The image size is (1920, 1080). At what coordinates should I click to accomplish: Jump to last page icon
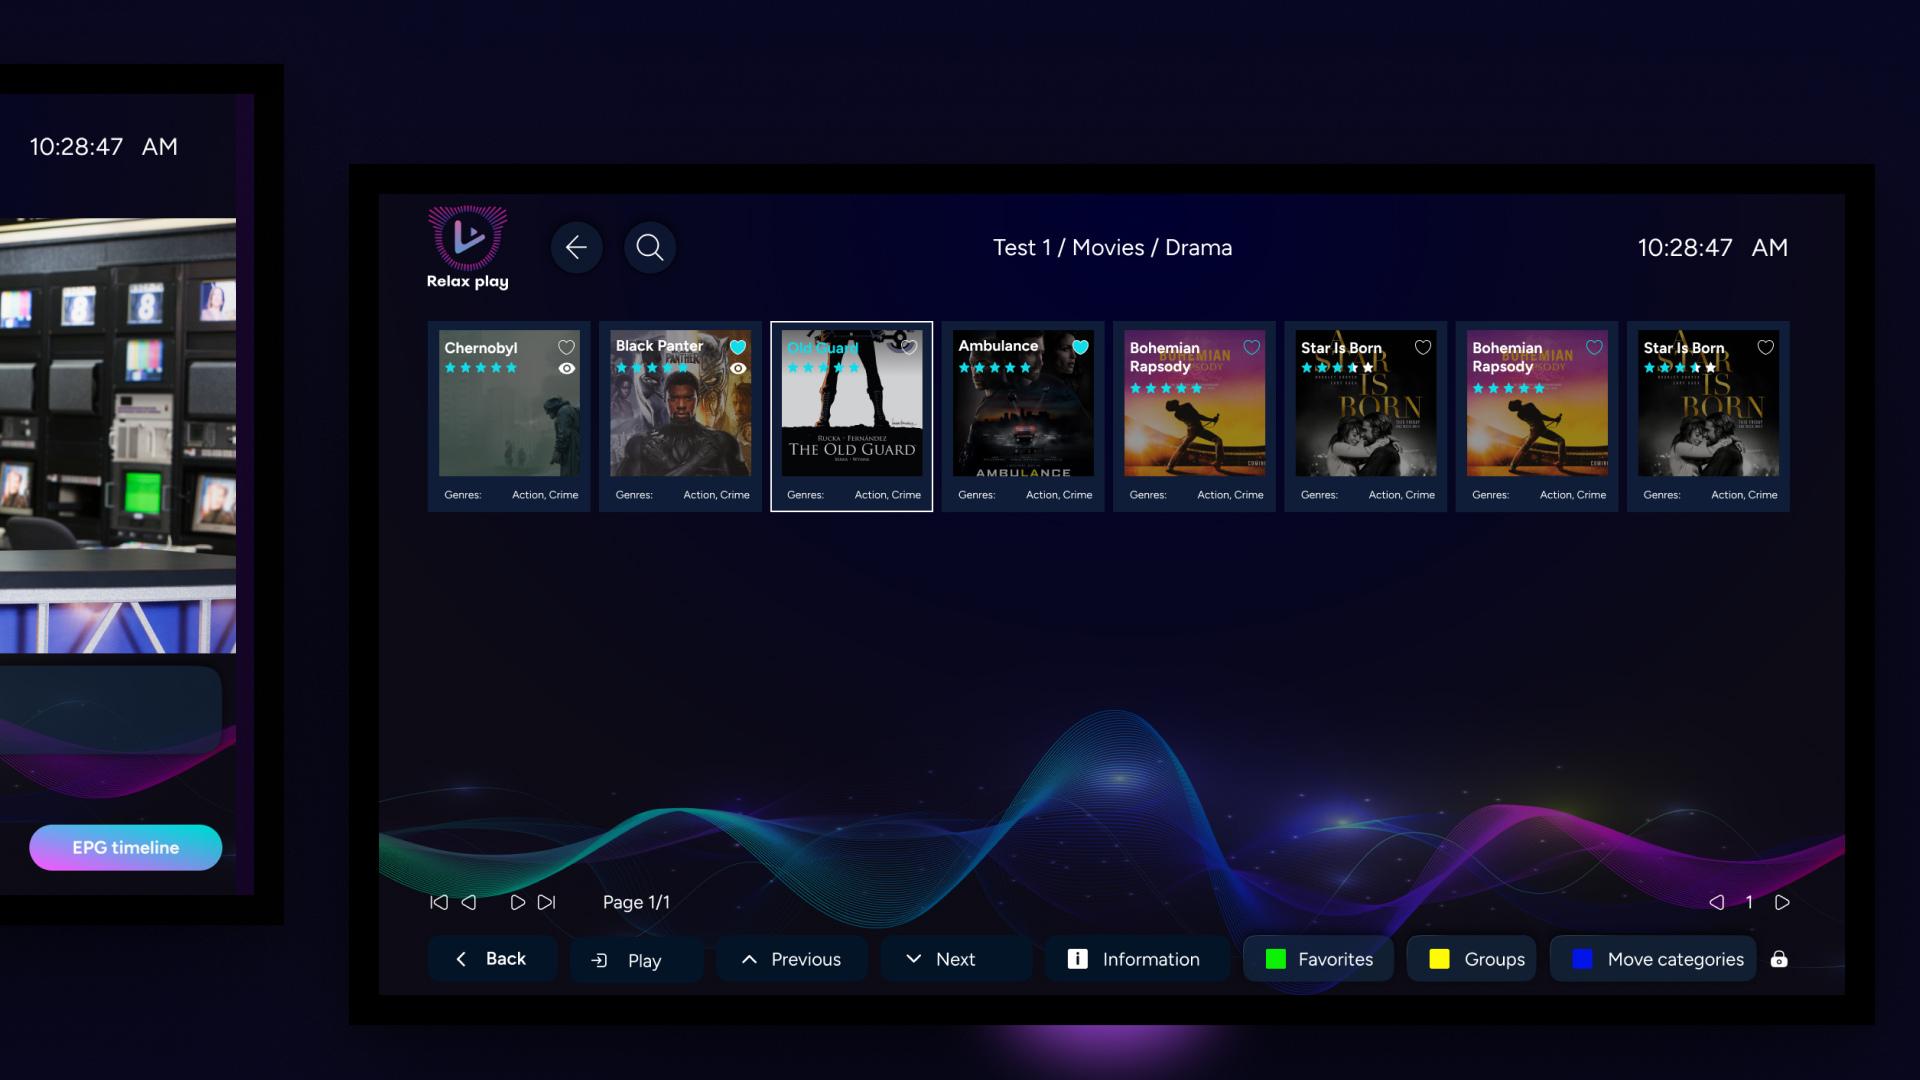pos(546,902)
